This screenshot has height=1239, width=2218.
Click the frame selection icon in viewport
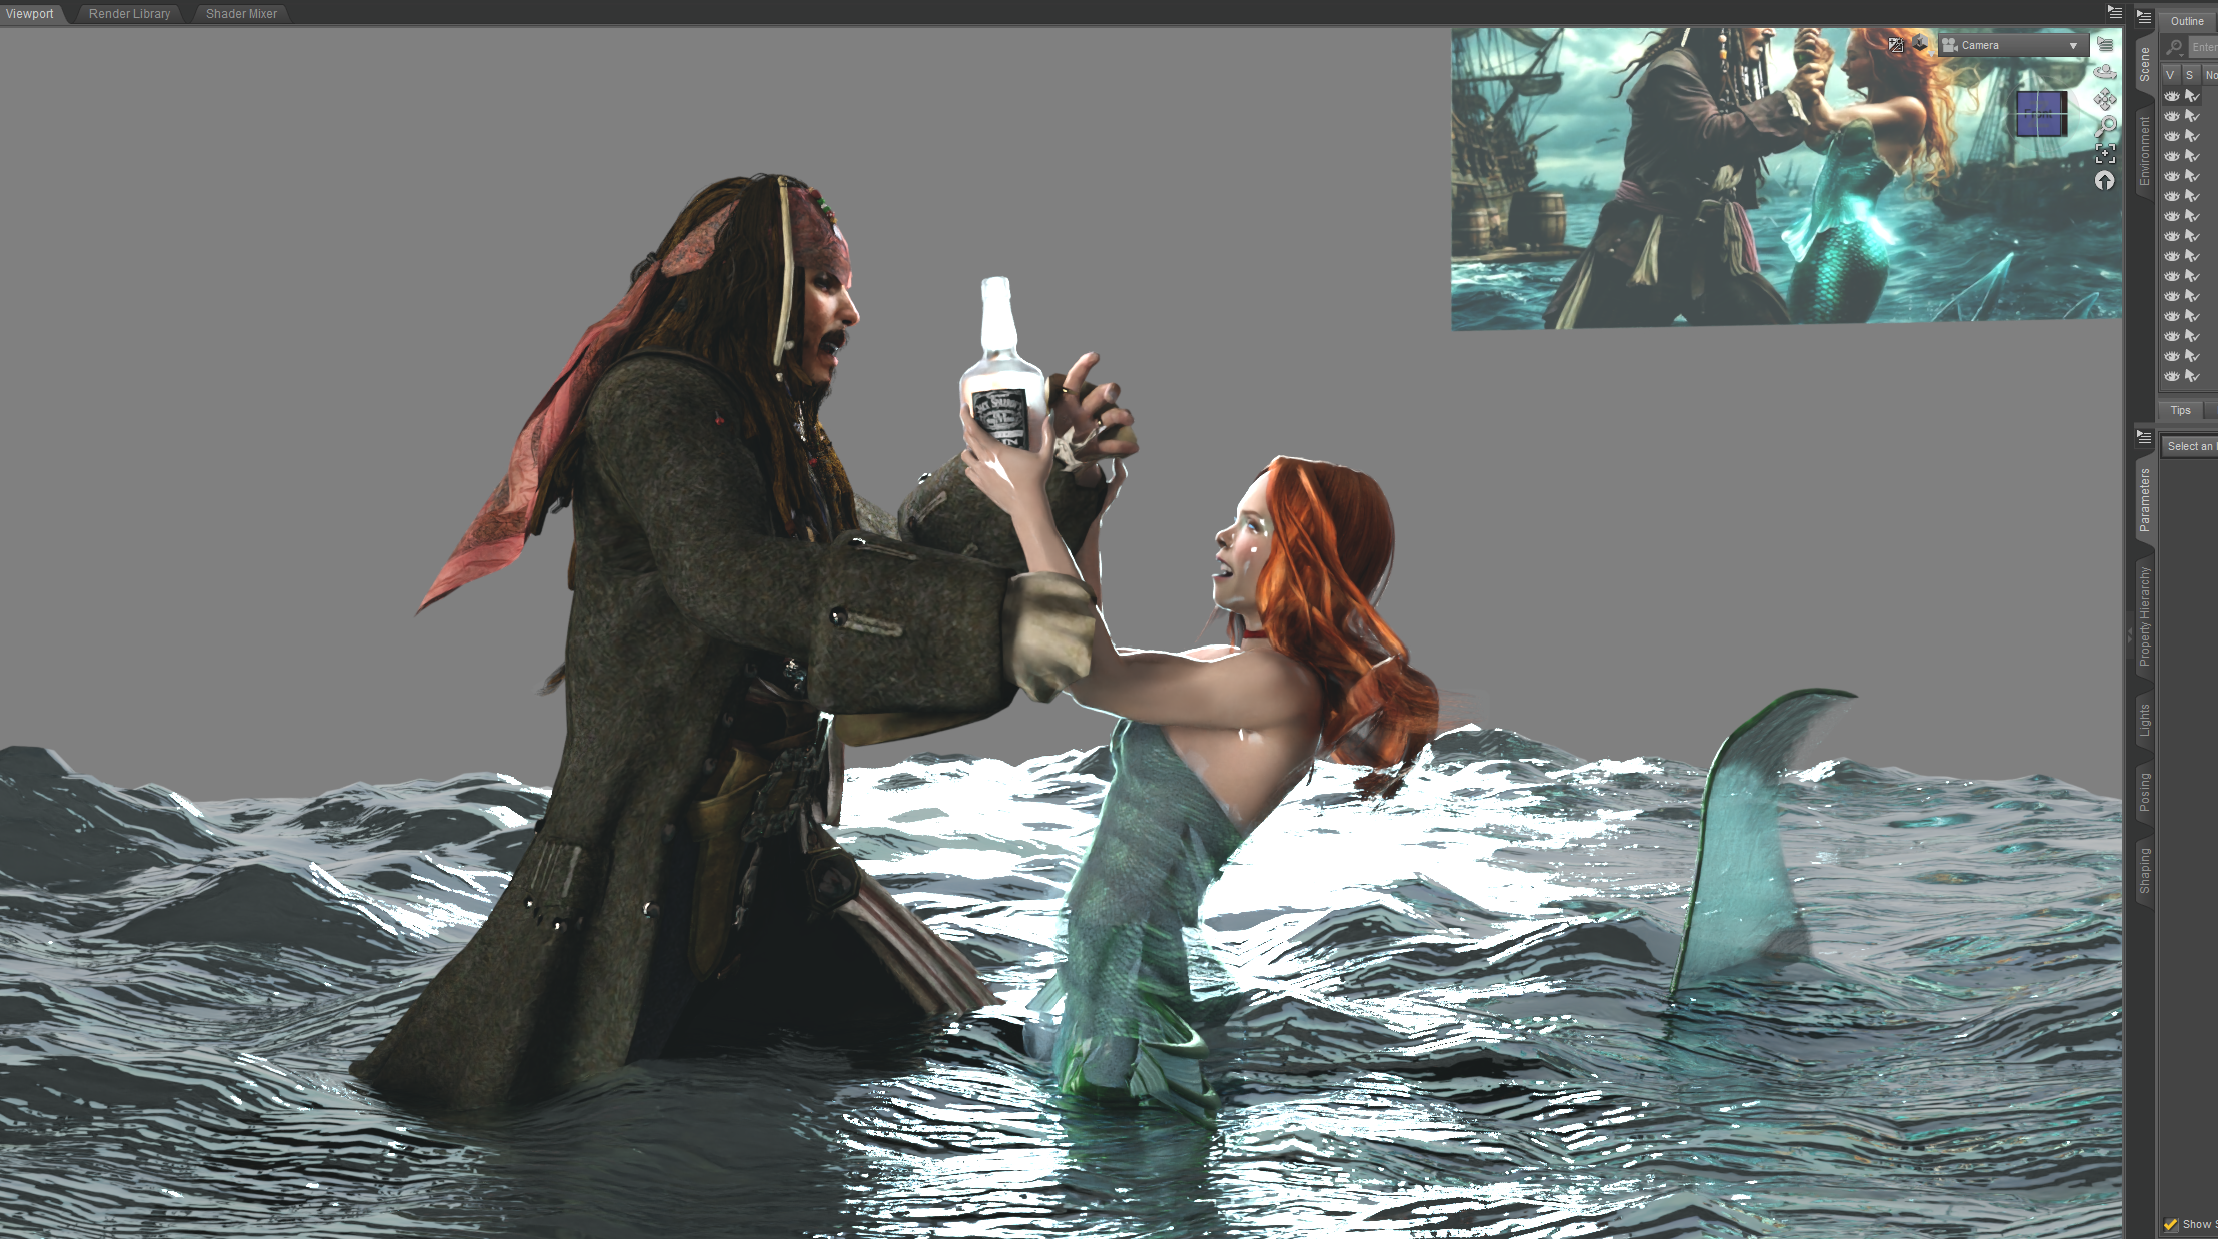(x=2105, y=153)
